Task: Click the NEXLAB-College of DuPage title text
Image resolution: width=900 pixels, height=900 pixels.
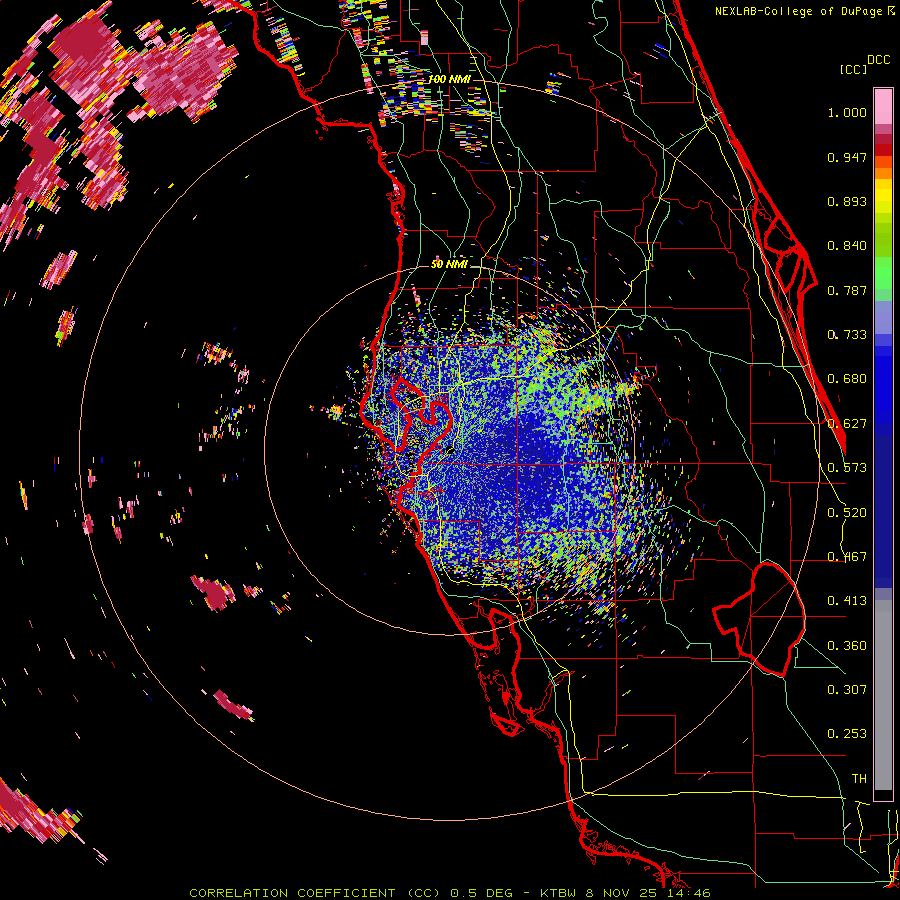Action: pyautogui.click(x=798, y=11)
